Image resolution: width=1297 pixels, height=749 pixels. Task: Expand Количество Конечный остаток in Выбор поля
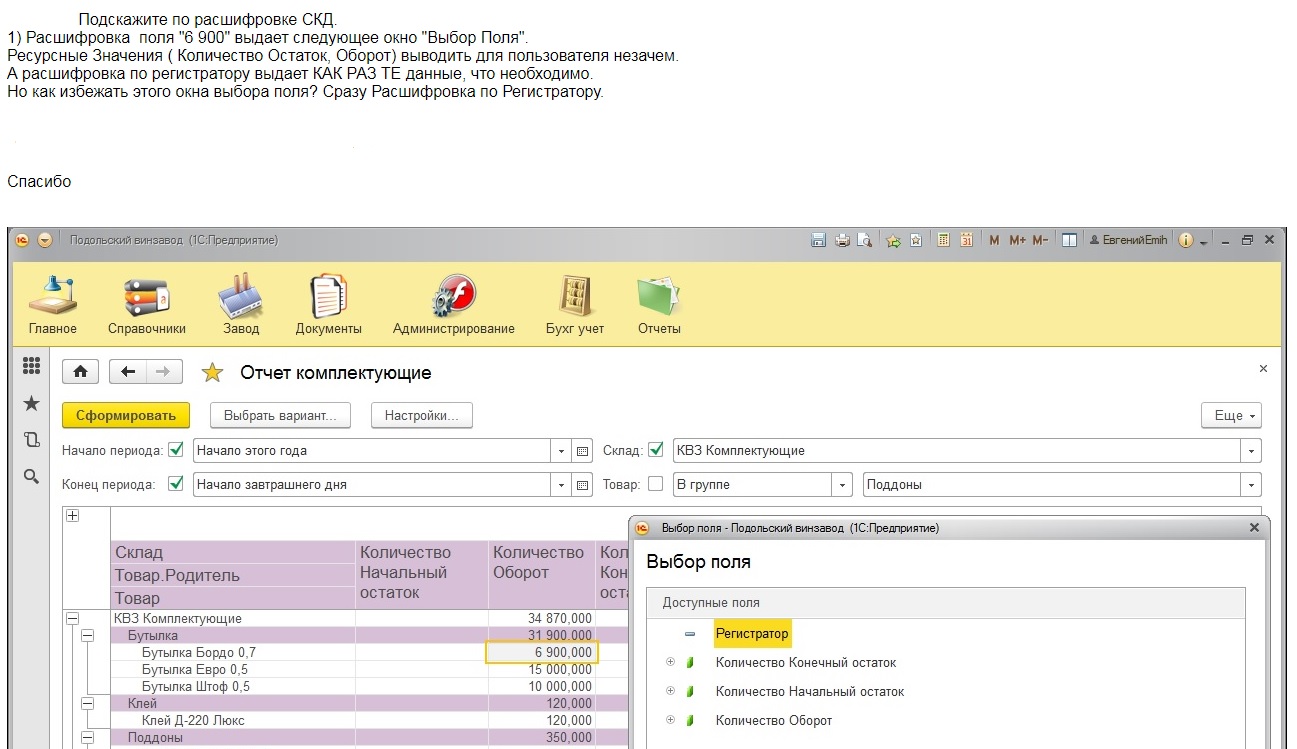[670, 662]
